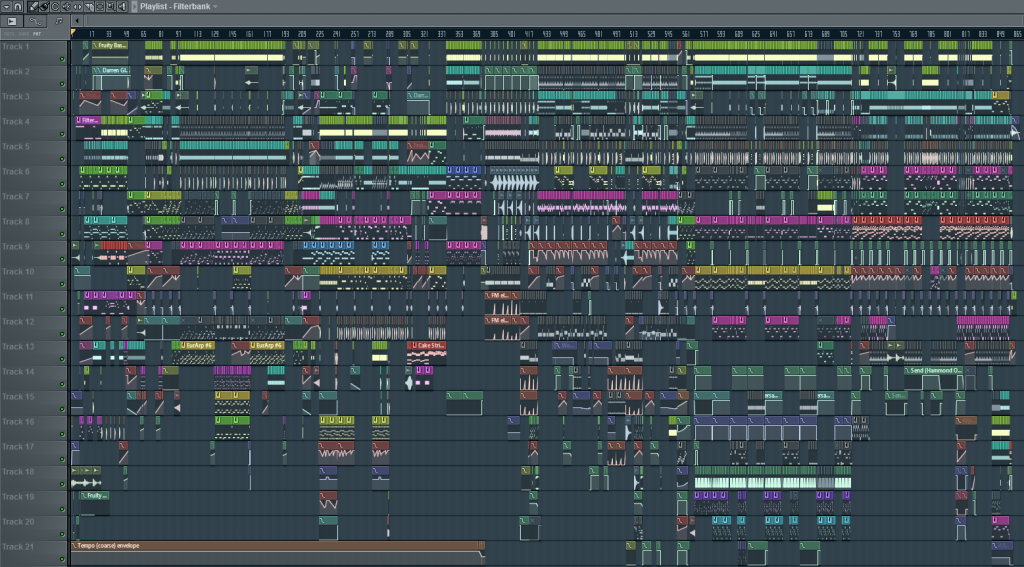Click the PAT label under the clip icons

(37, 34)
